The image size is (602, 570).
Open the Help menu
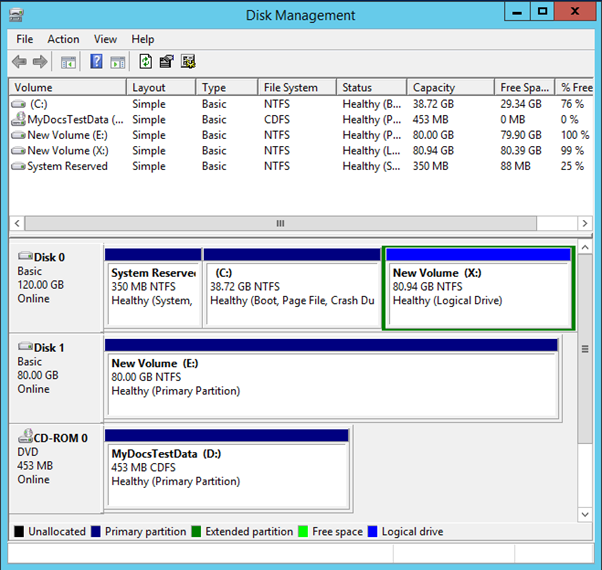click(142, 39)
